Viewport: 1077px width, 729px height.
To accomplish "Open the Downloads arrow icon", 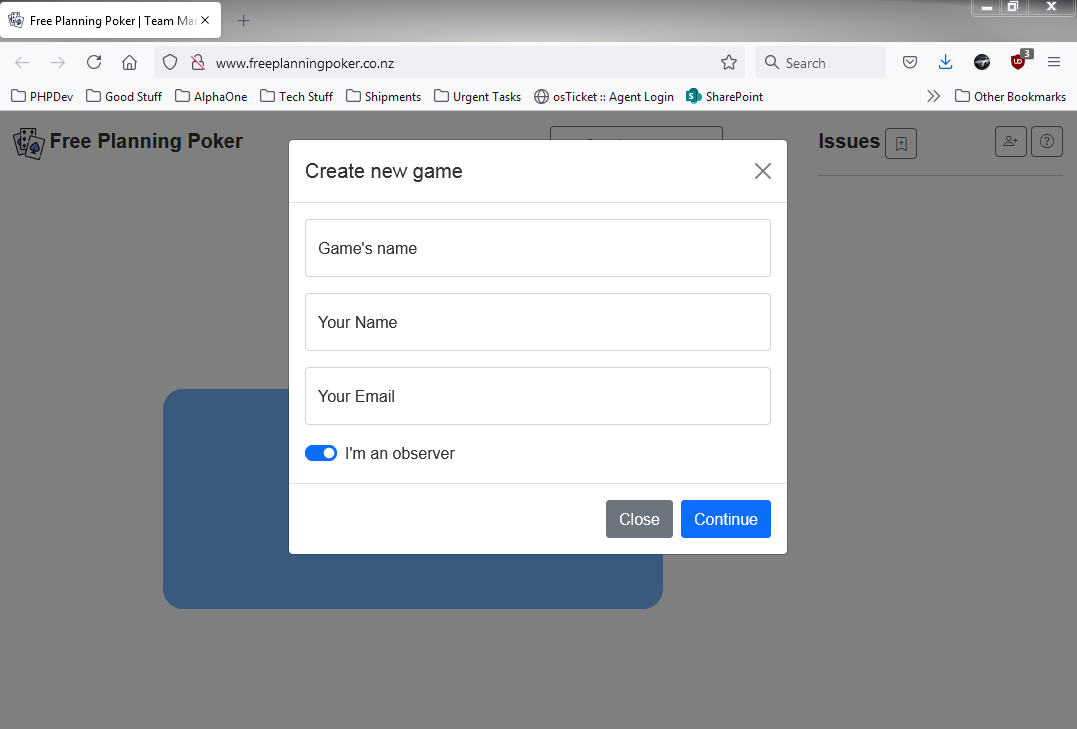I will coord(946,63).
